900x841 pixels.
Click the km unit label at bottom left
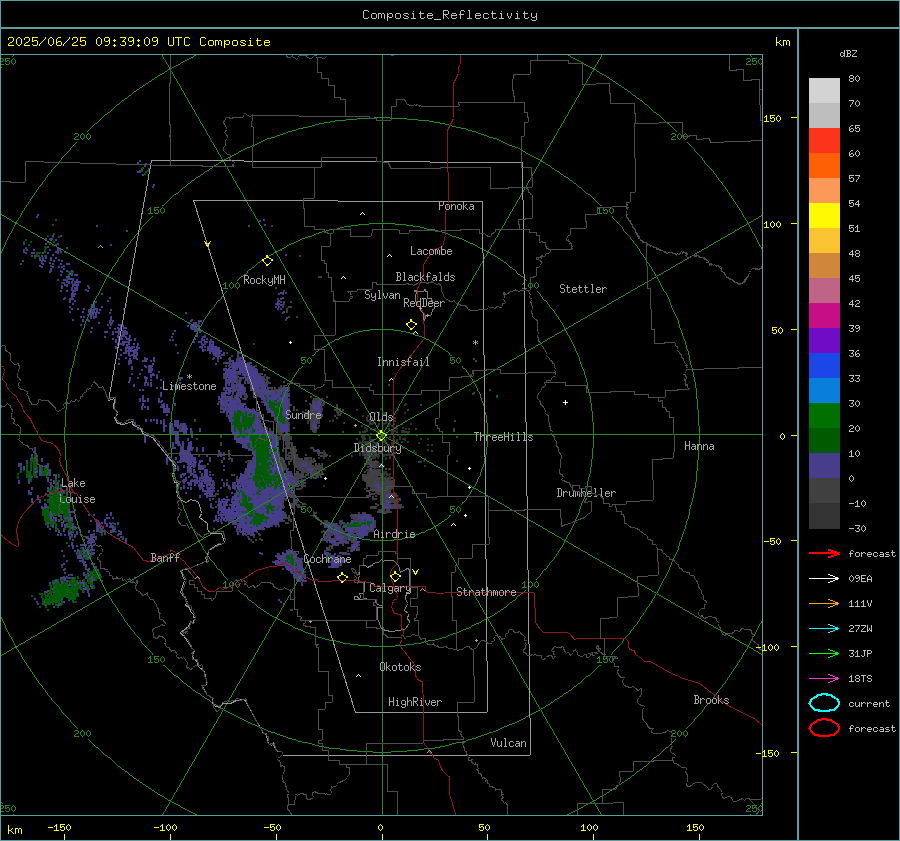[x=14, y=830]
